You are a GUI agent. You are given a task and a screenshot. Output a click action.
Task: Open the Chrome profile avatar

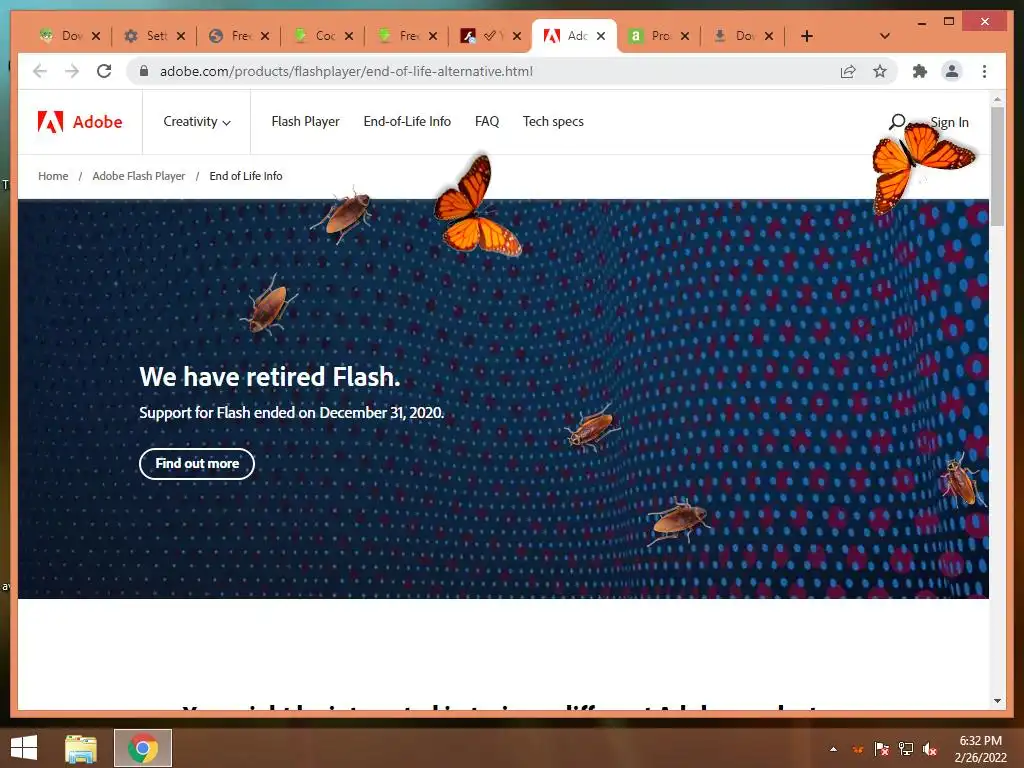click(x=952, y=71)
